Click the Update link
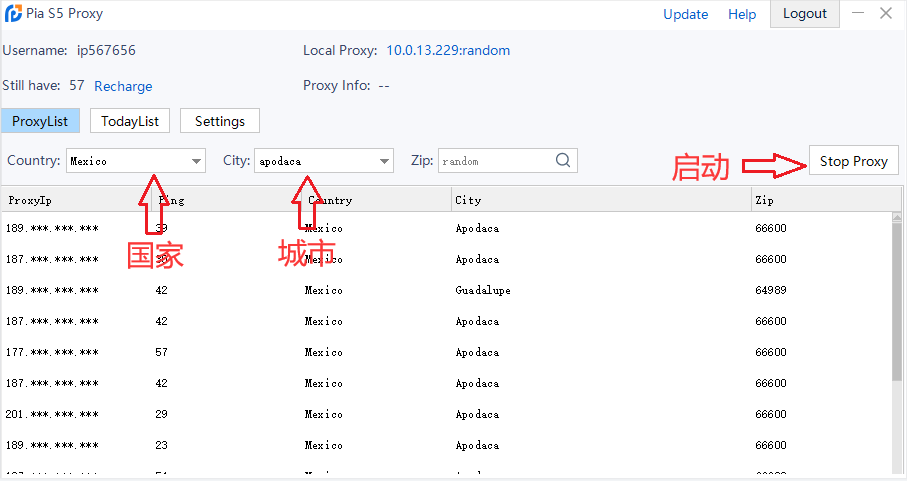 pyautogui.click(x=685, y=14)
